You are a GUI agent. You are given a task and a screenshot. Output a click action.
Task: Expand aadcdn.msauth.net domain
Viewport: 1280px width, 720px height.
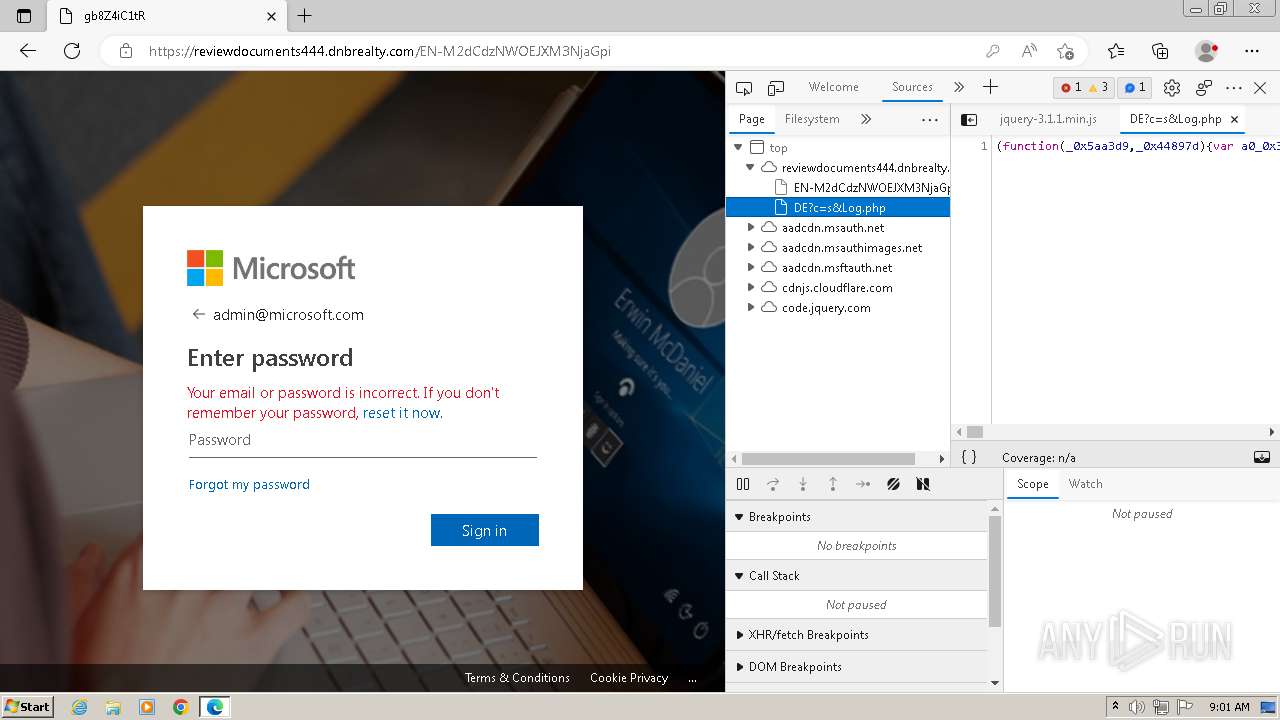click(751, 228)
